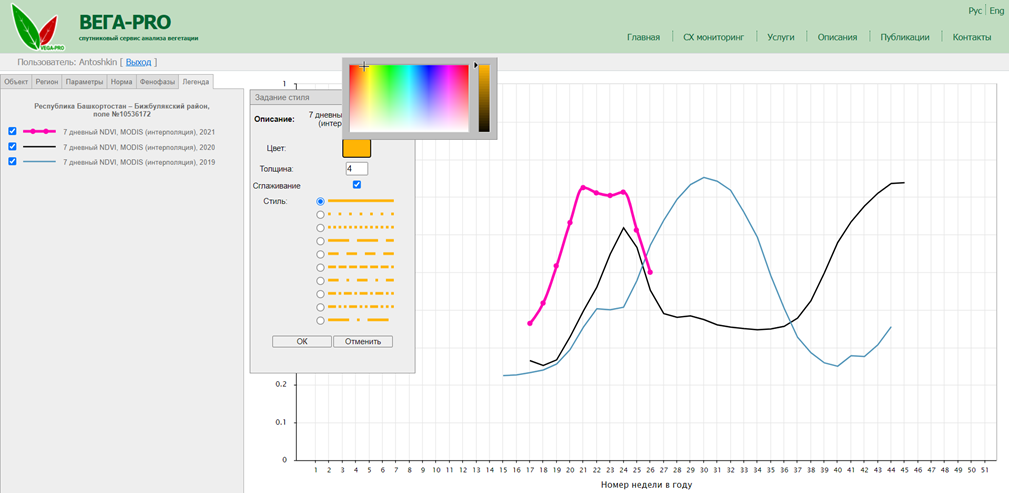
Task: Open СХ мониторинг menu item
Action: (713, 37)
